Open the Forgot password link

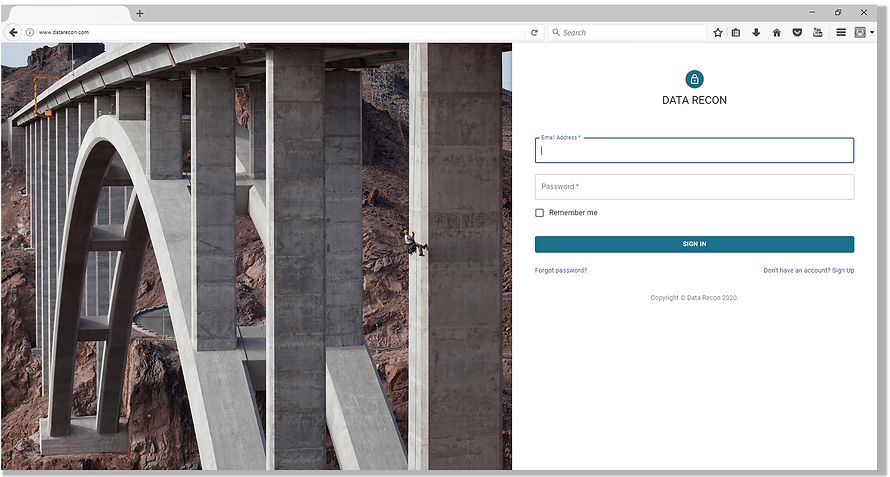[x=561, y=270]
